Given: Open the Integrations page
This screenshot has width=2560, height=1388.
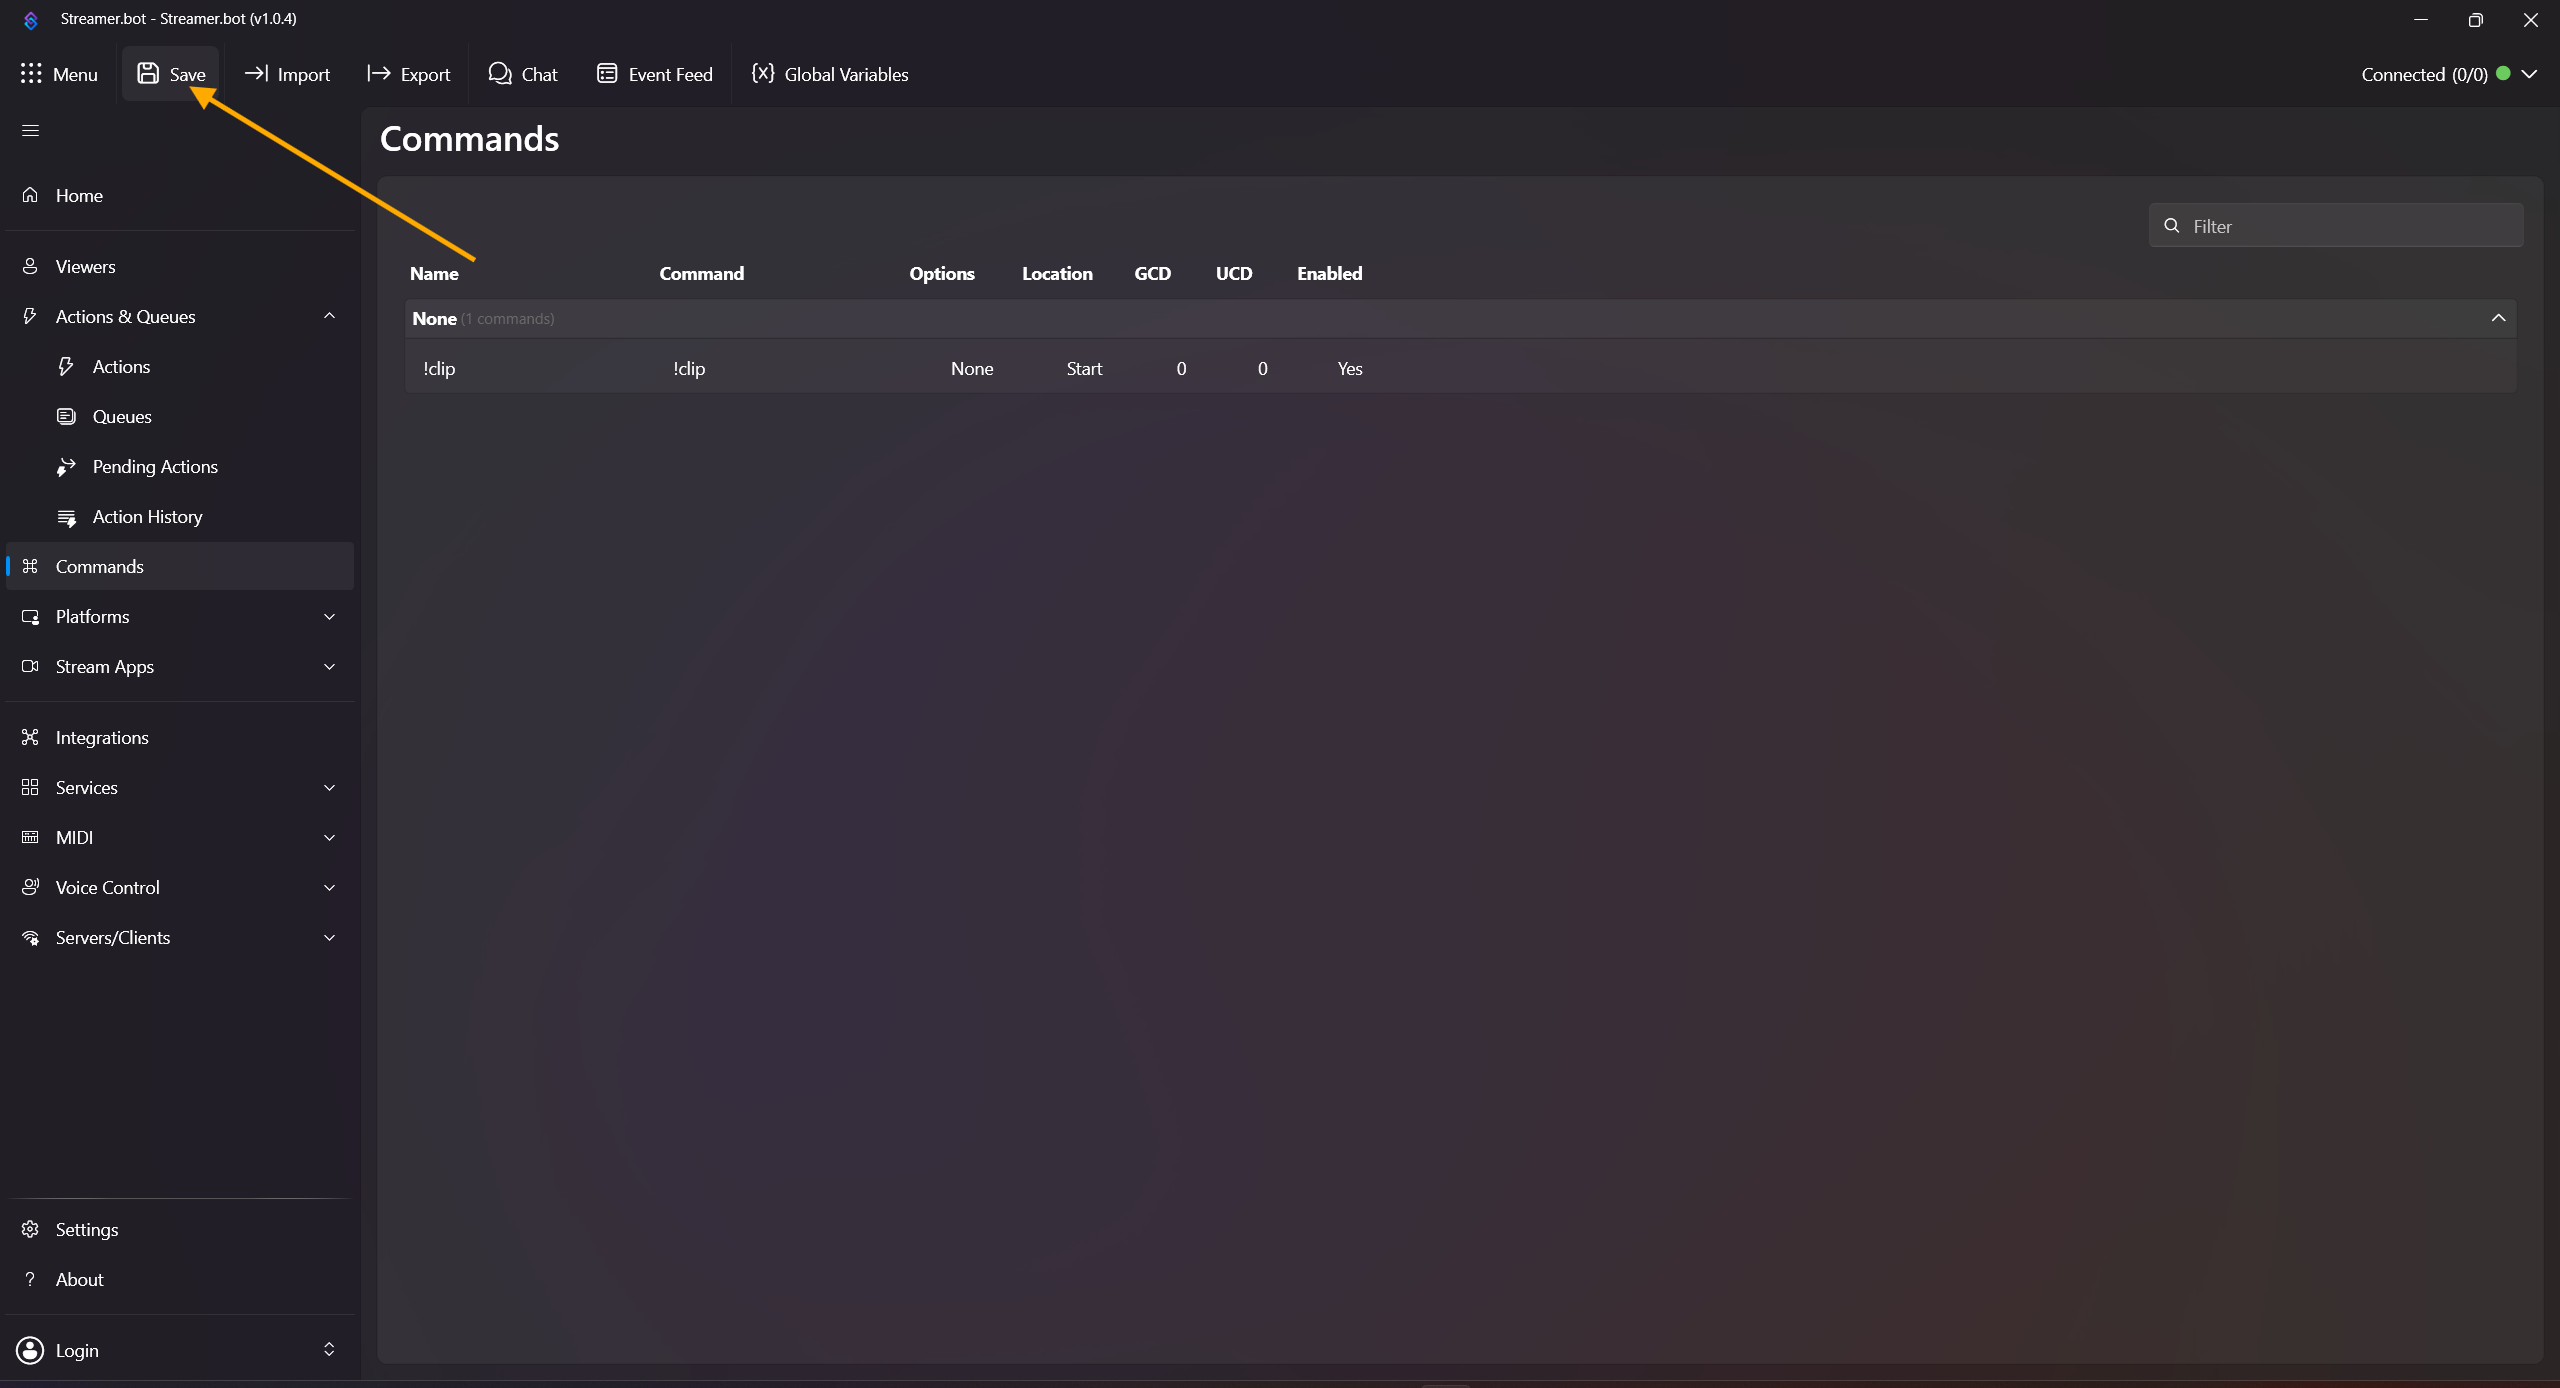Looking at the screenshot, I should (x=102, y=738).
